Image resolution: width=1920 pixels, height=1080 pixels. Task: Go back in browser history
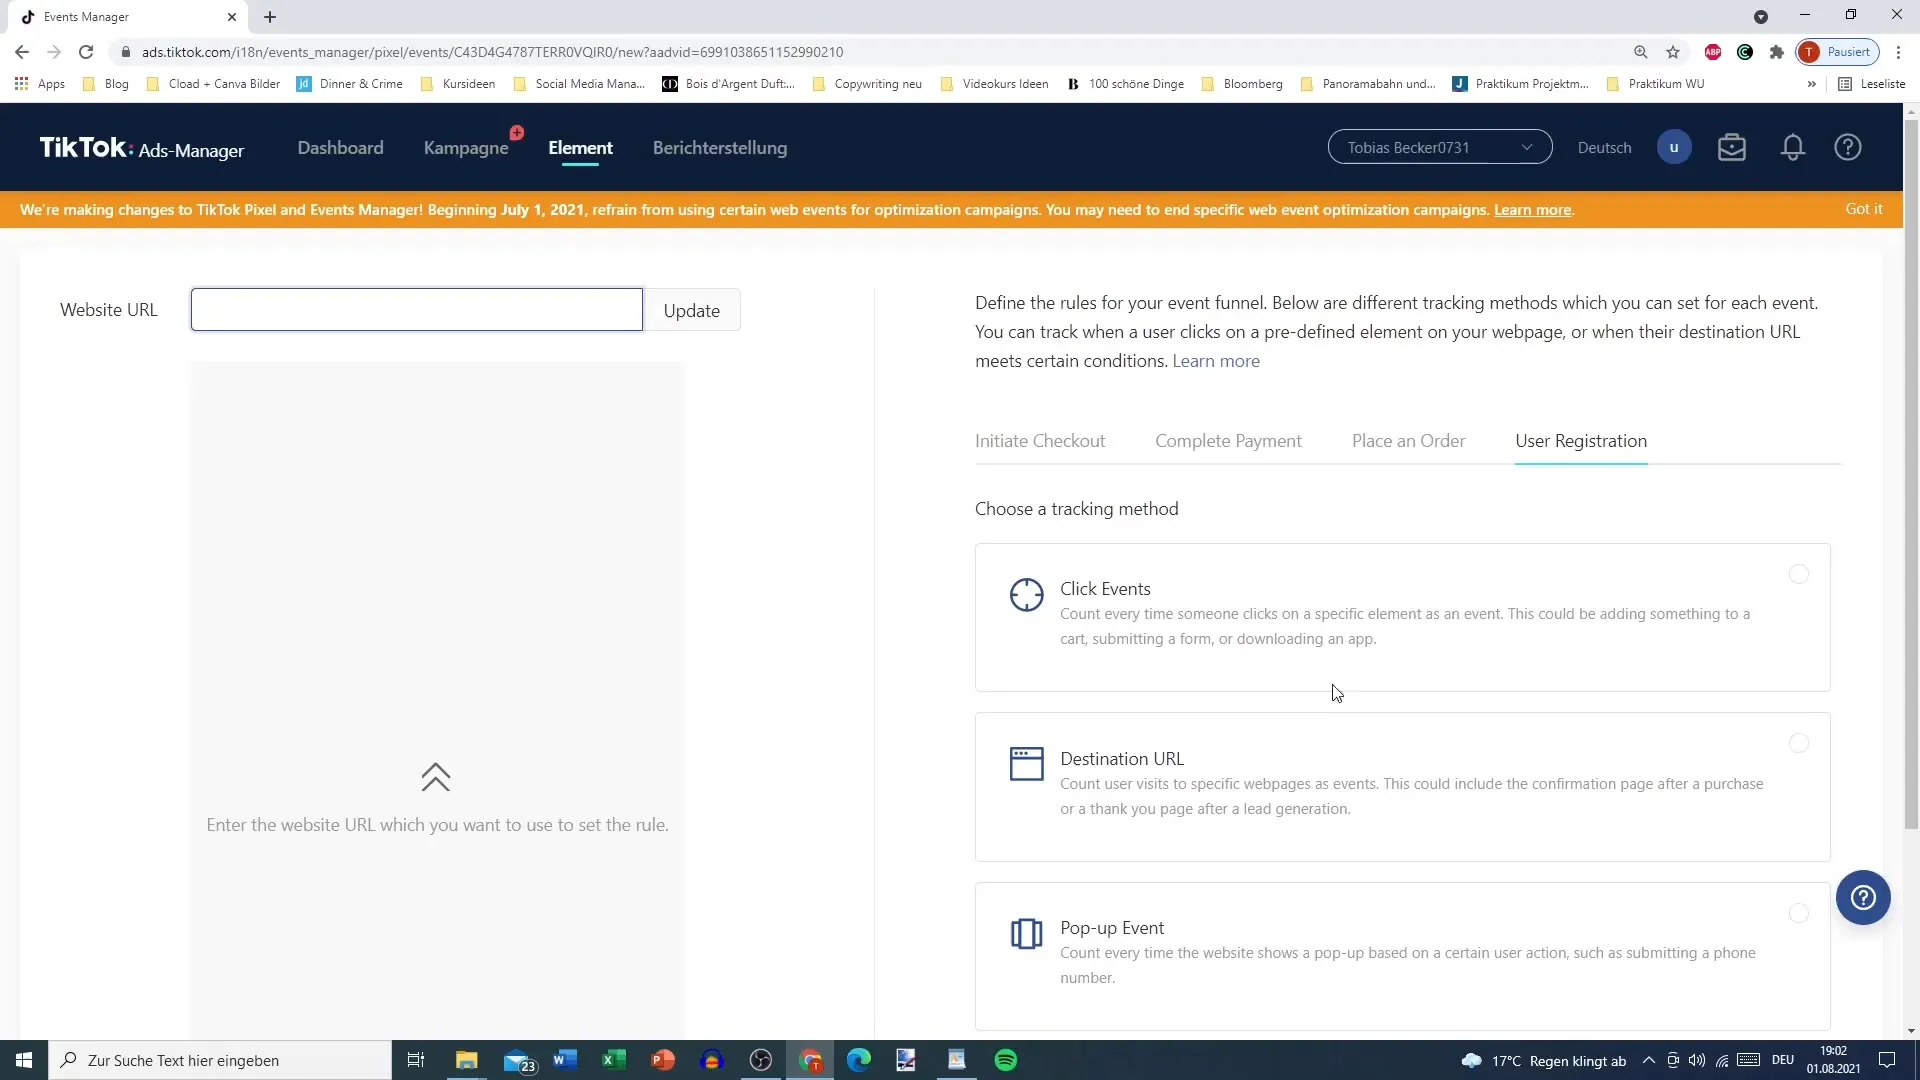[22, 52]
